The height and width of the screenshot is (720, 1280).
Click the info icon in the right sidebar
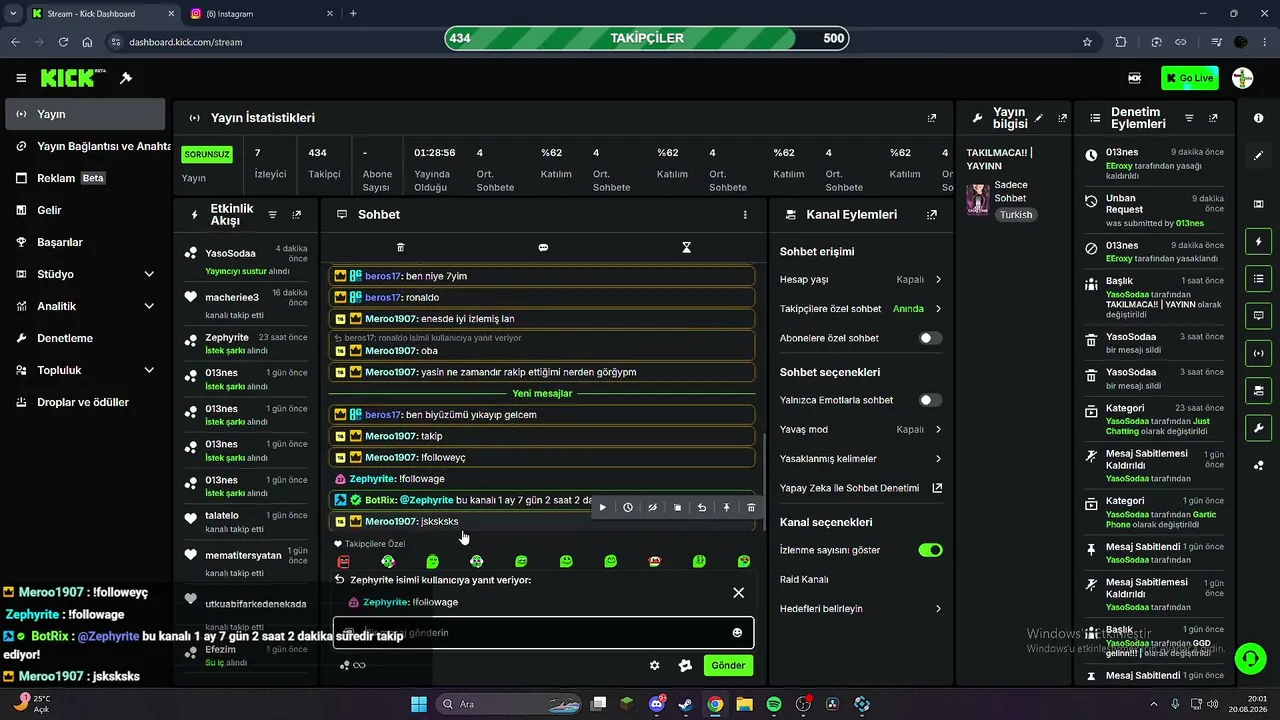(1258, 118)
